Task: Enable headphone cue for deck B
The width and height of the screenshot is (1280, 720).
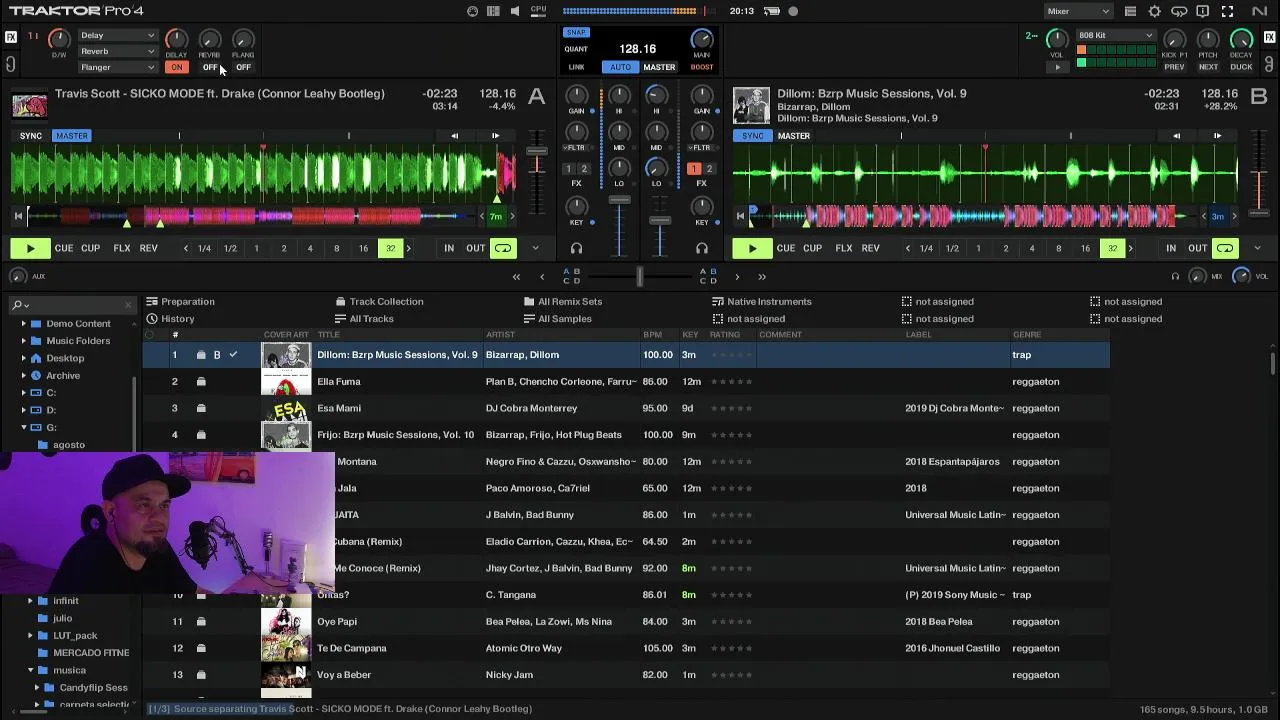Action: tap(702, 248)
